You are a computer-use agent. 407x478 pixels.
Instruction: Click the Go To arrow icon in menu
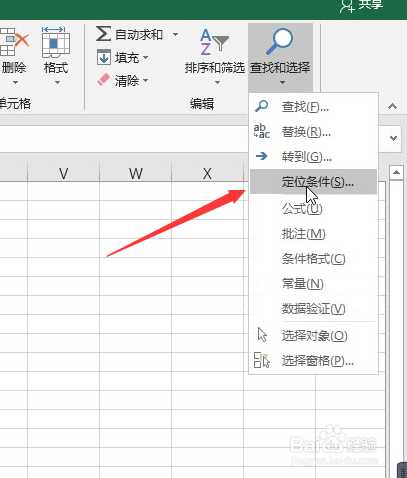click(262, 156)
